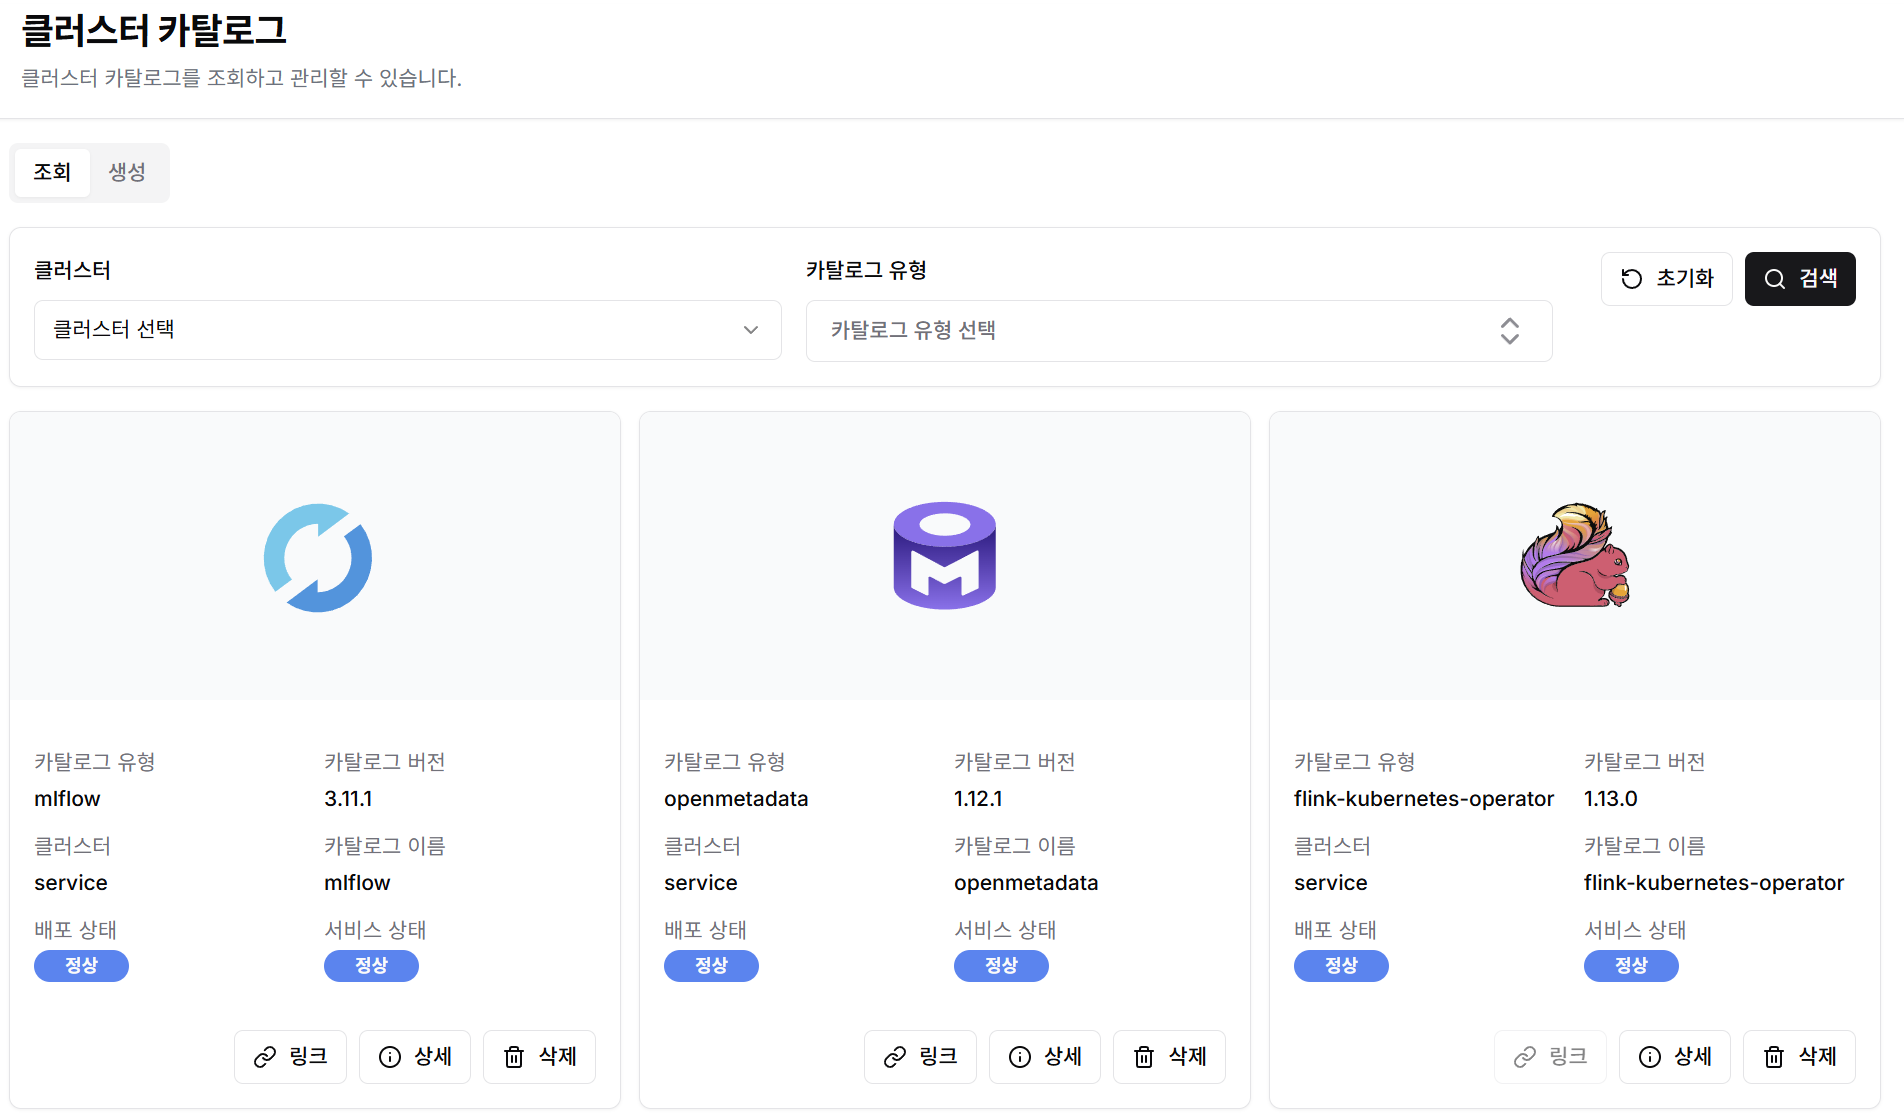1904x1114 pixels.
Task: Click the 클러스터 filter label above dropdown
Action: click(x=72, y=270)
